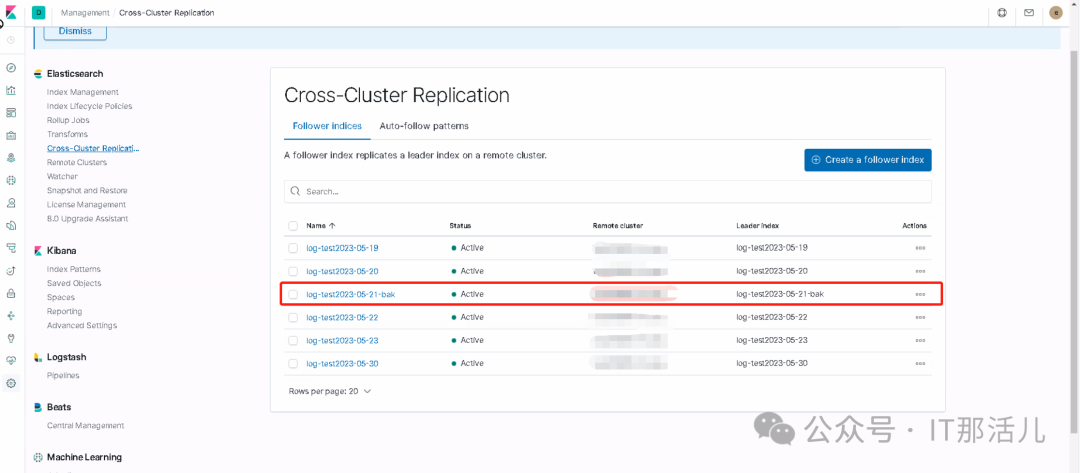Open Index Management in Elasticsearch menu

coord(83,92)
